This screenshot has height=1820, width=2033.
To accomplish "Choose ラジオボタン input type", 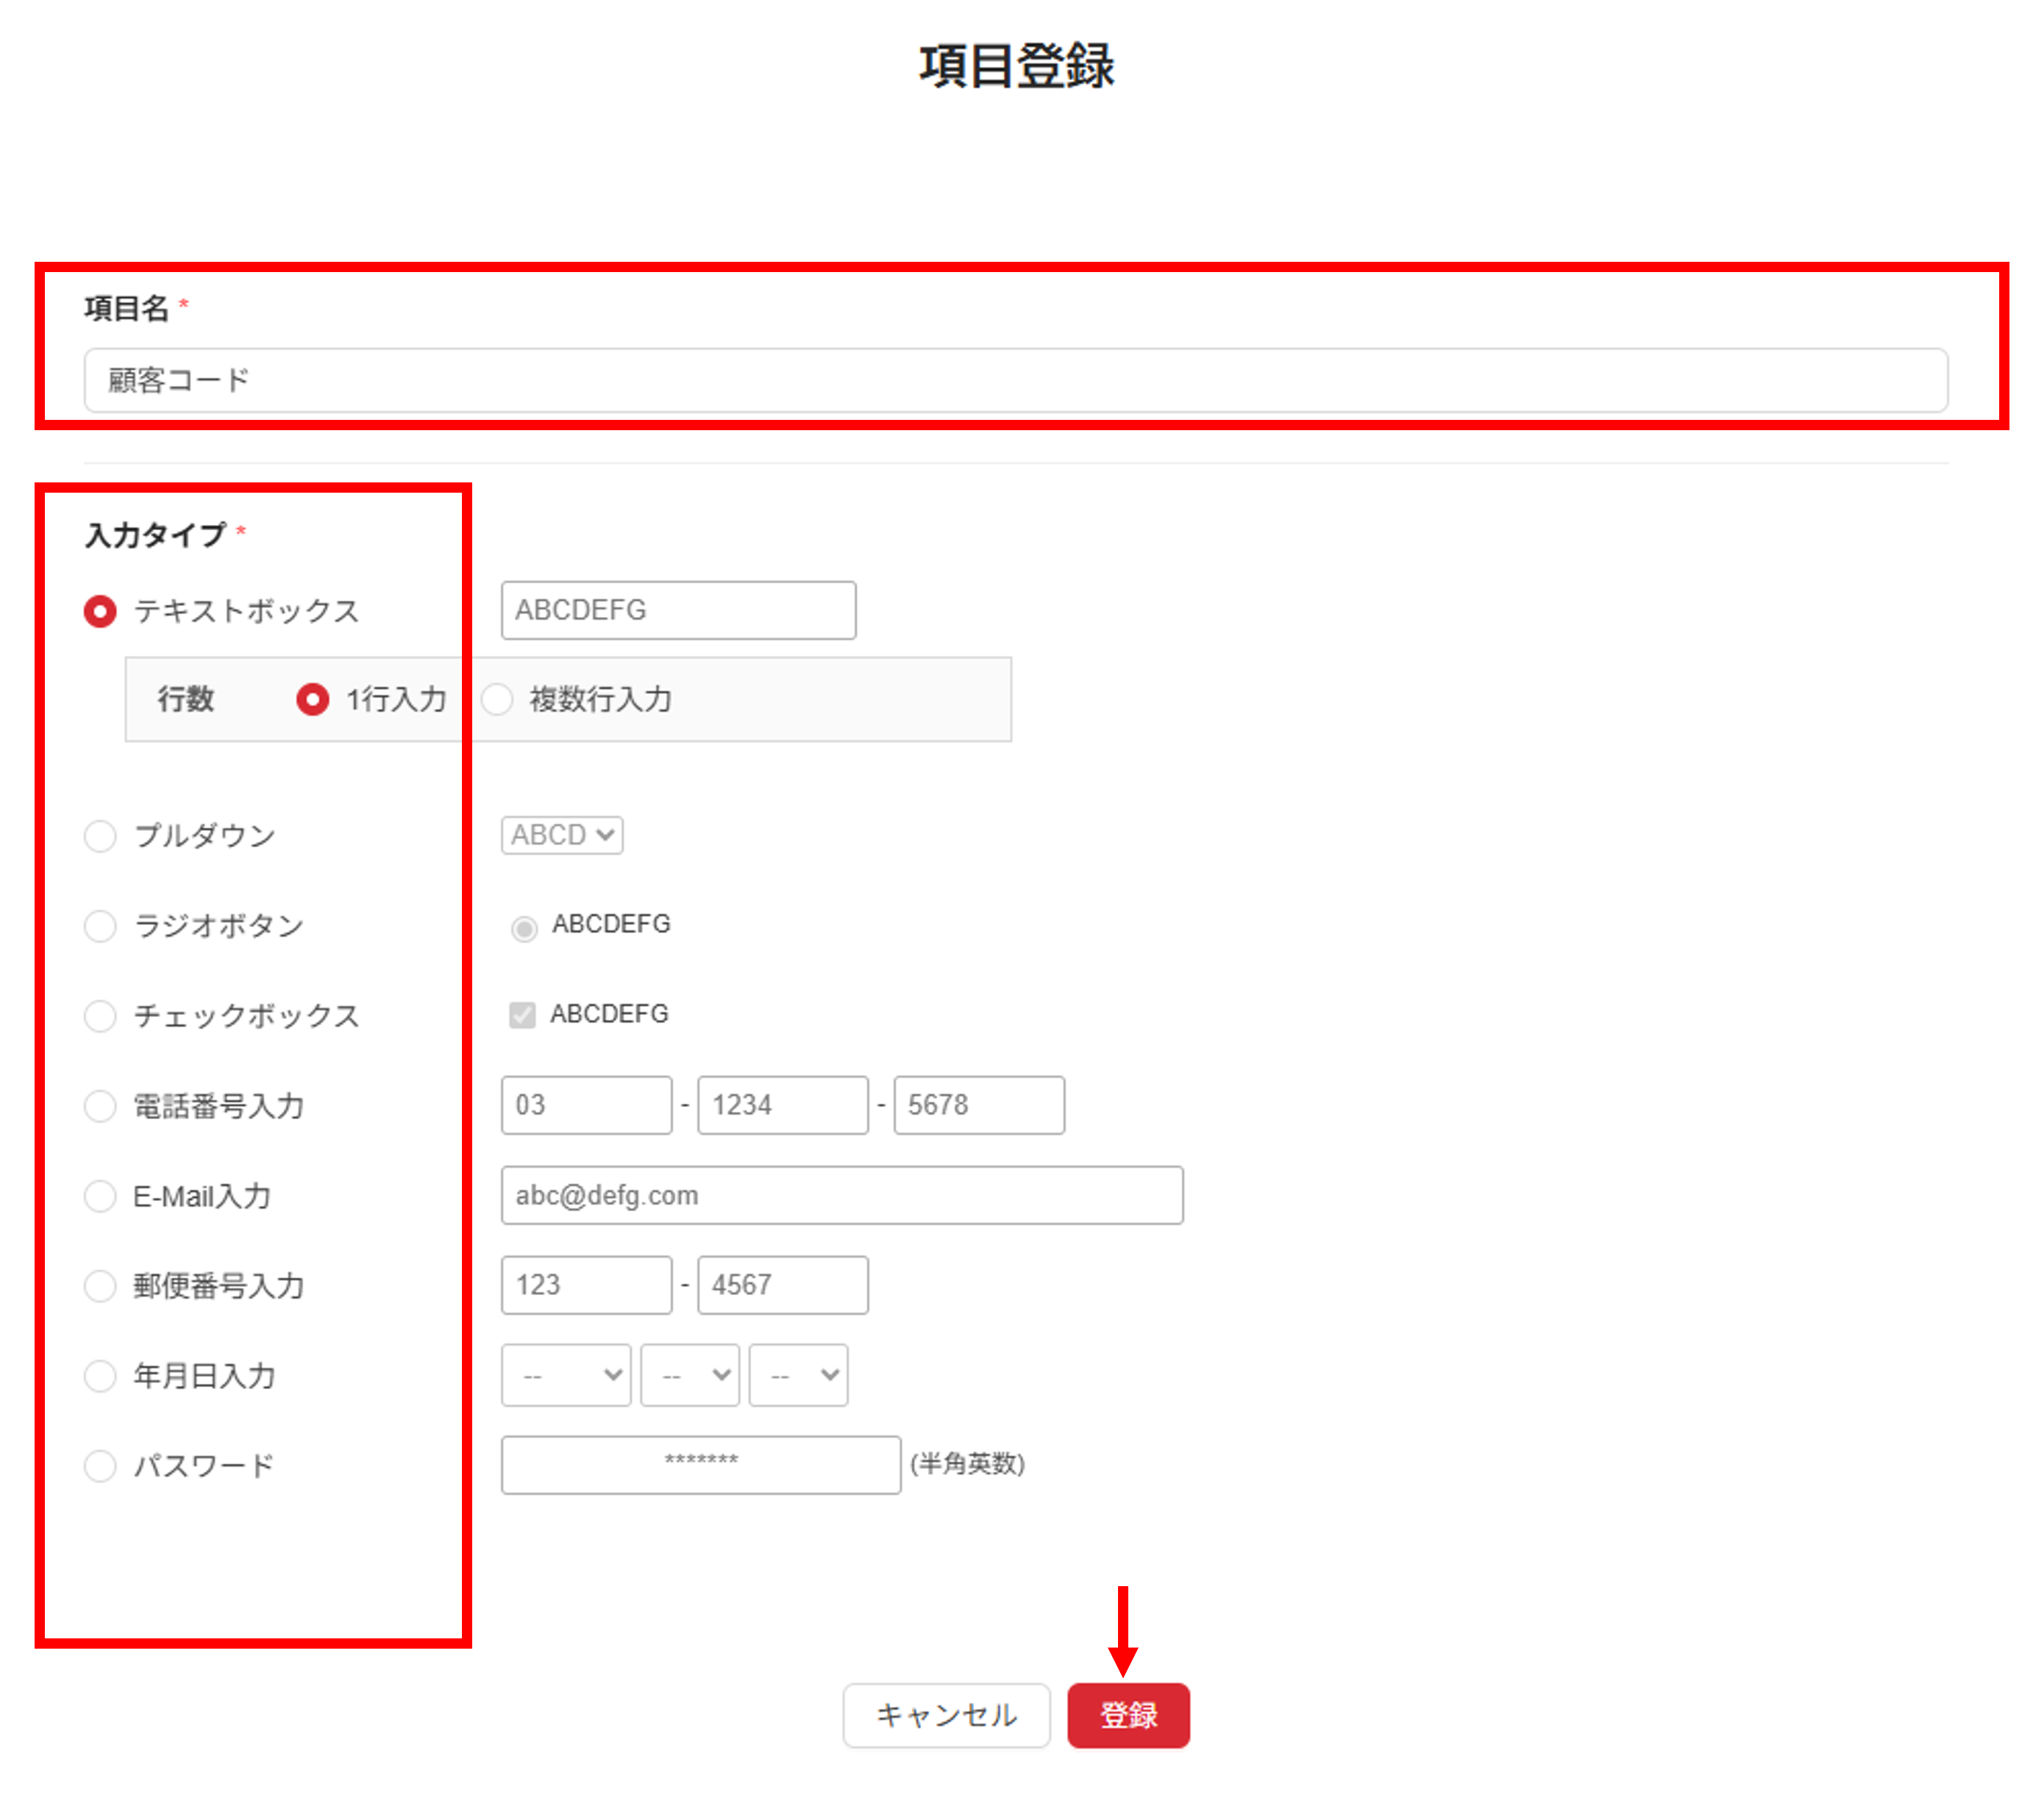I will point(100,926).
